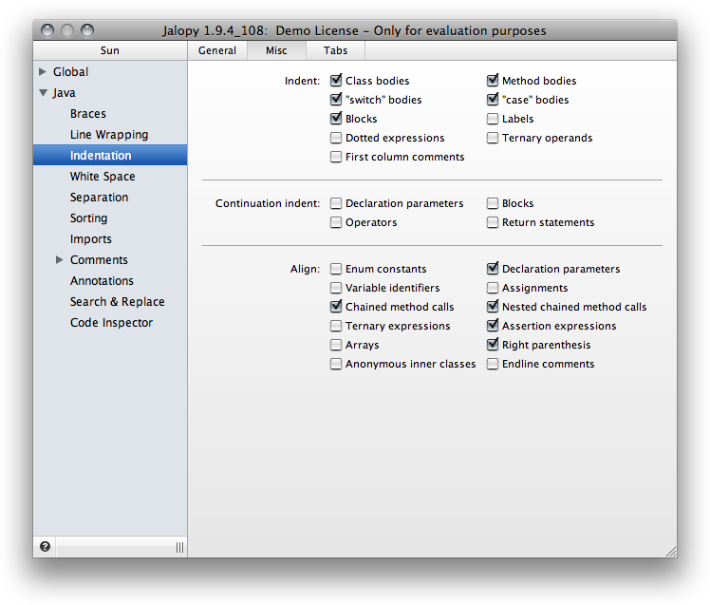Uncheck the Indent Blocks checkbox
This screenshot has height=605, width=710.
336,119
